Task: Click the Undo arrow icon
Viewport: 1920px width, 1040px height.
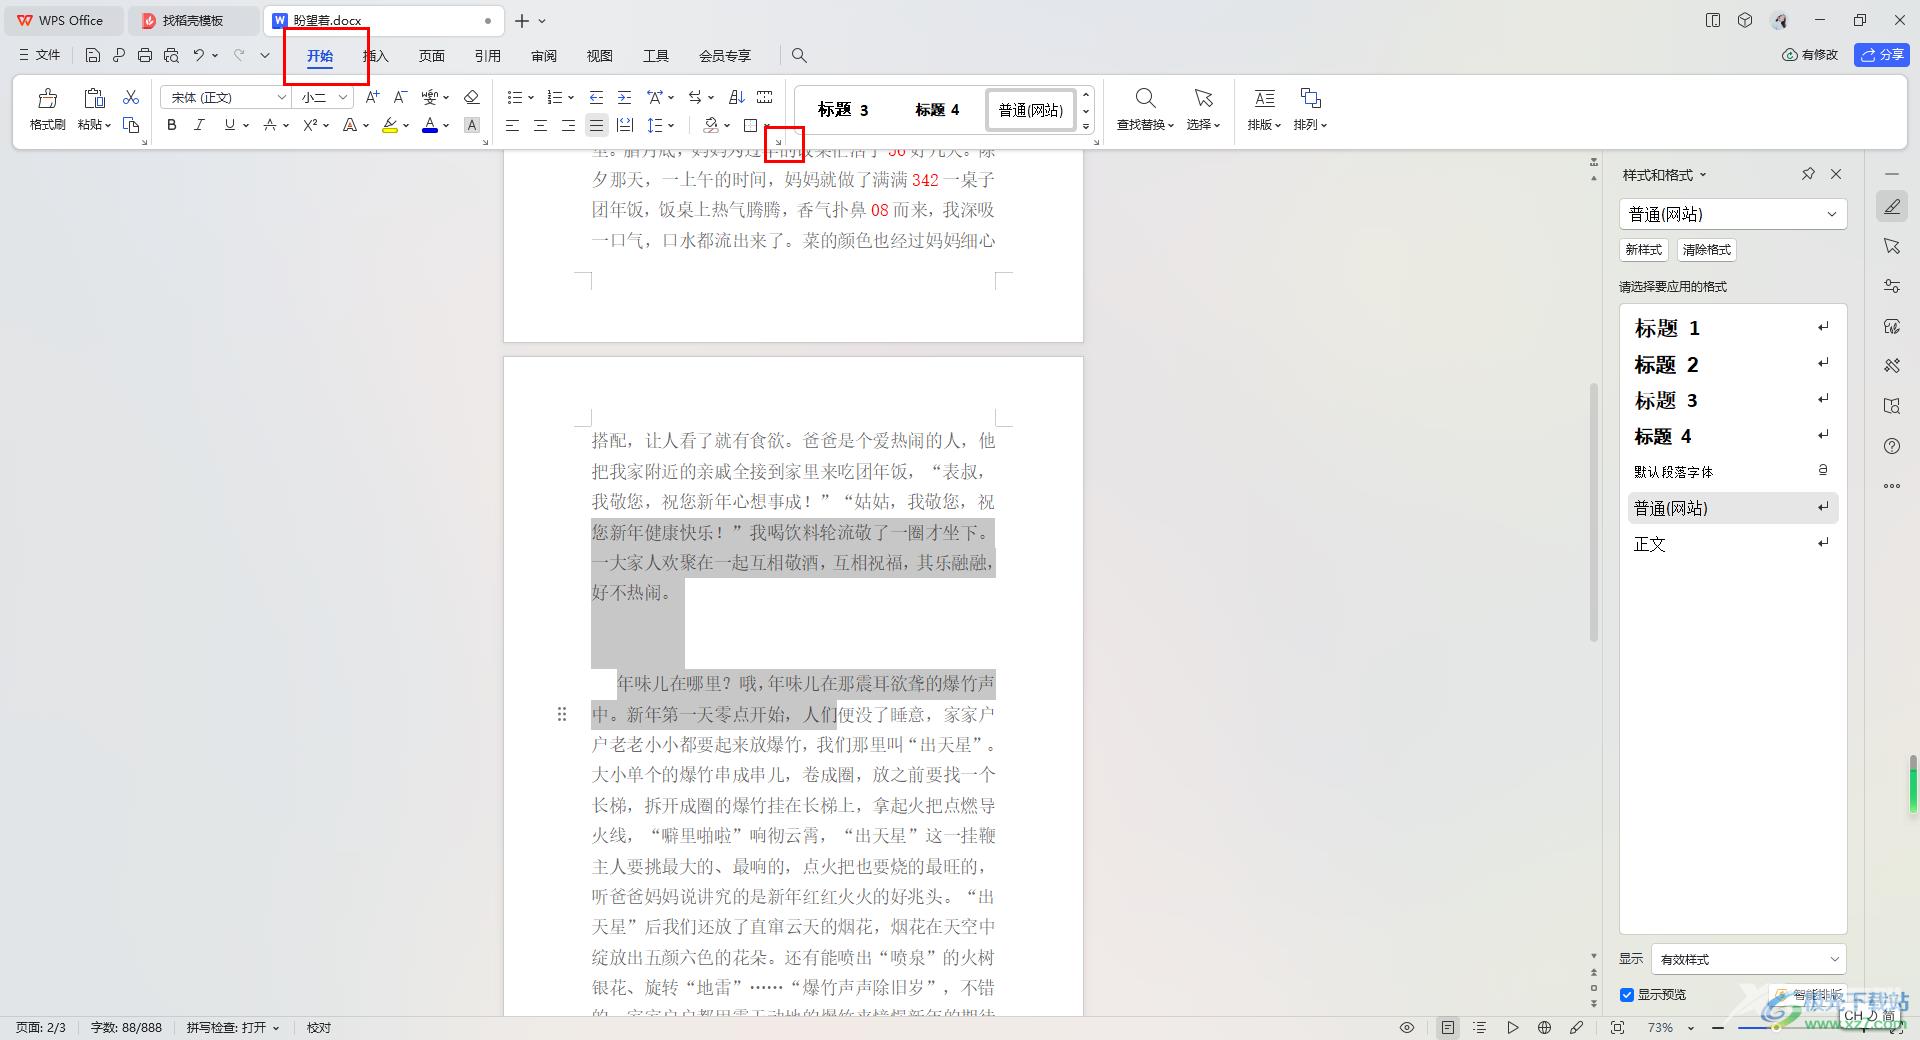Action: [x=199, y=55]
